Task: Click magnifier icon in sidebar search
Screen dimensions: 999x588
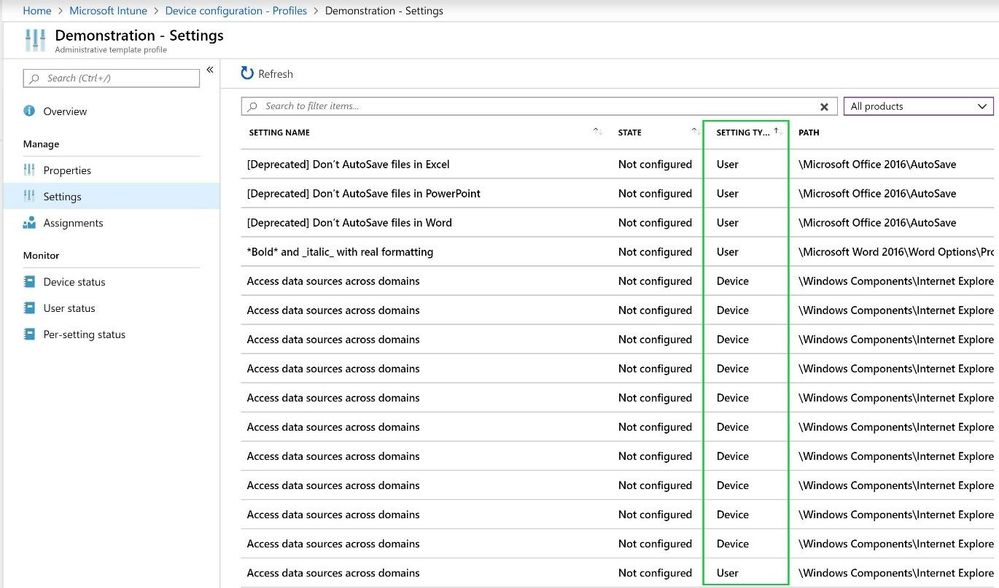Action: pyautogui.click(x=34, y=78)
